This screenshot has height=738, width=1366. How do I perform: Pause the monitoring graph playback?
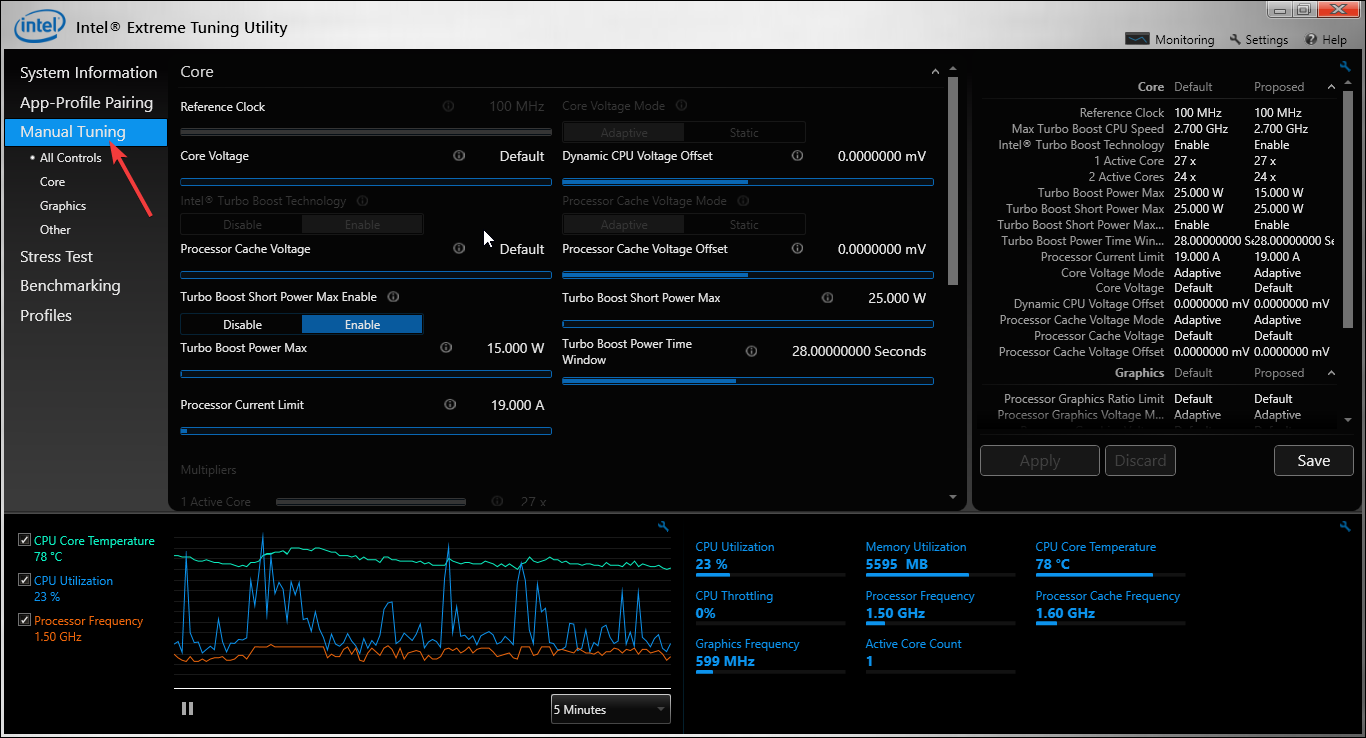click(x=187, y=708)
